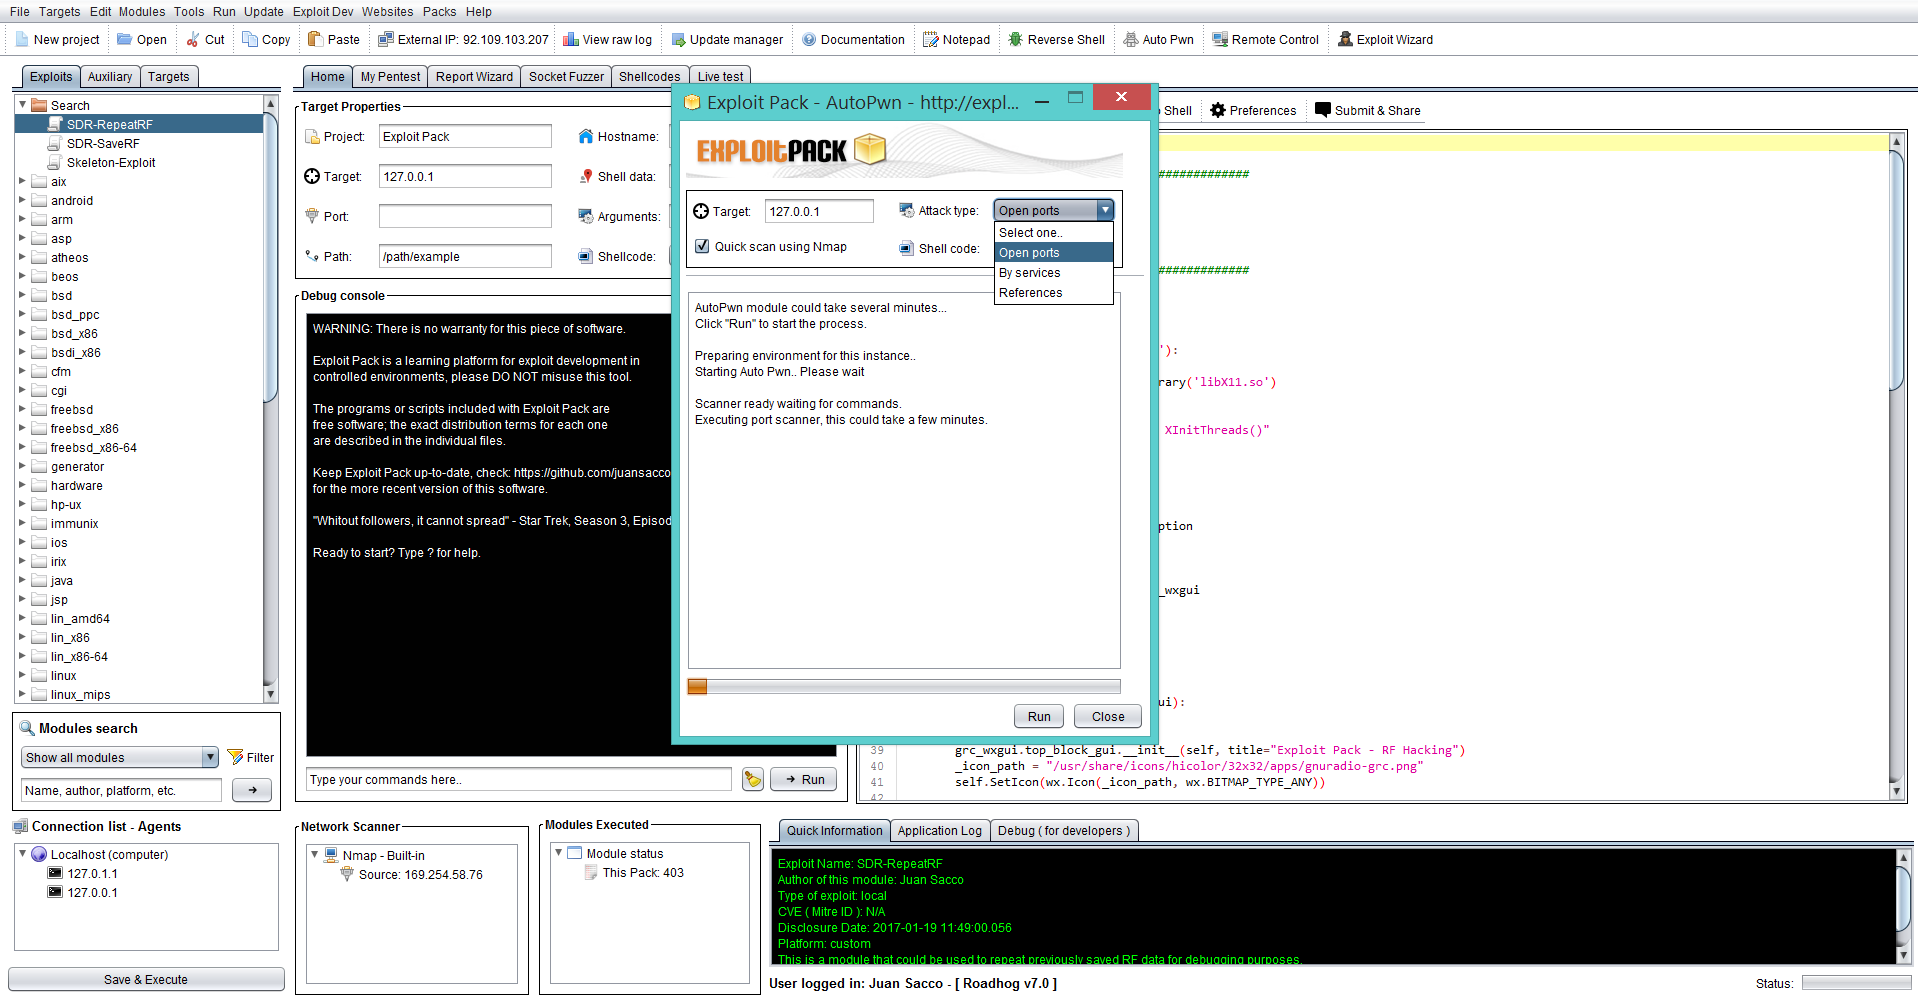Choose By services in Attack type list

coord(1030,273)
